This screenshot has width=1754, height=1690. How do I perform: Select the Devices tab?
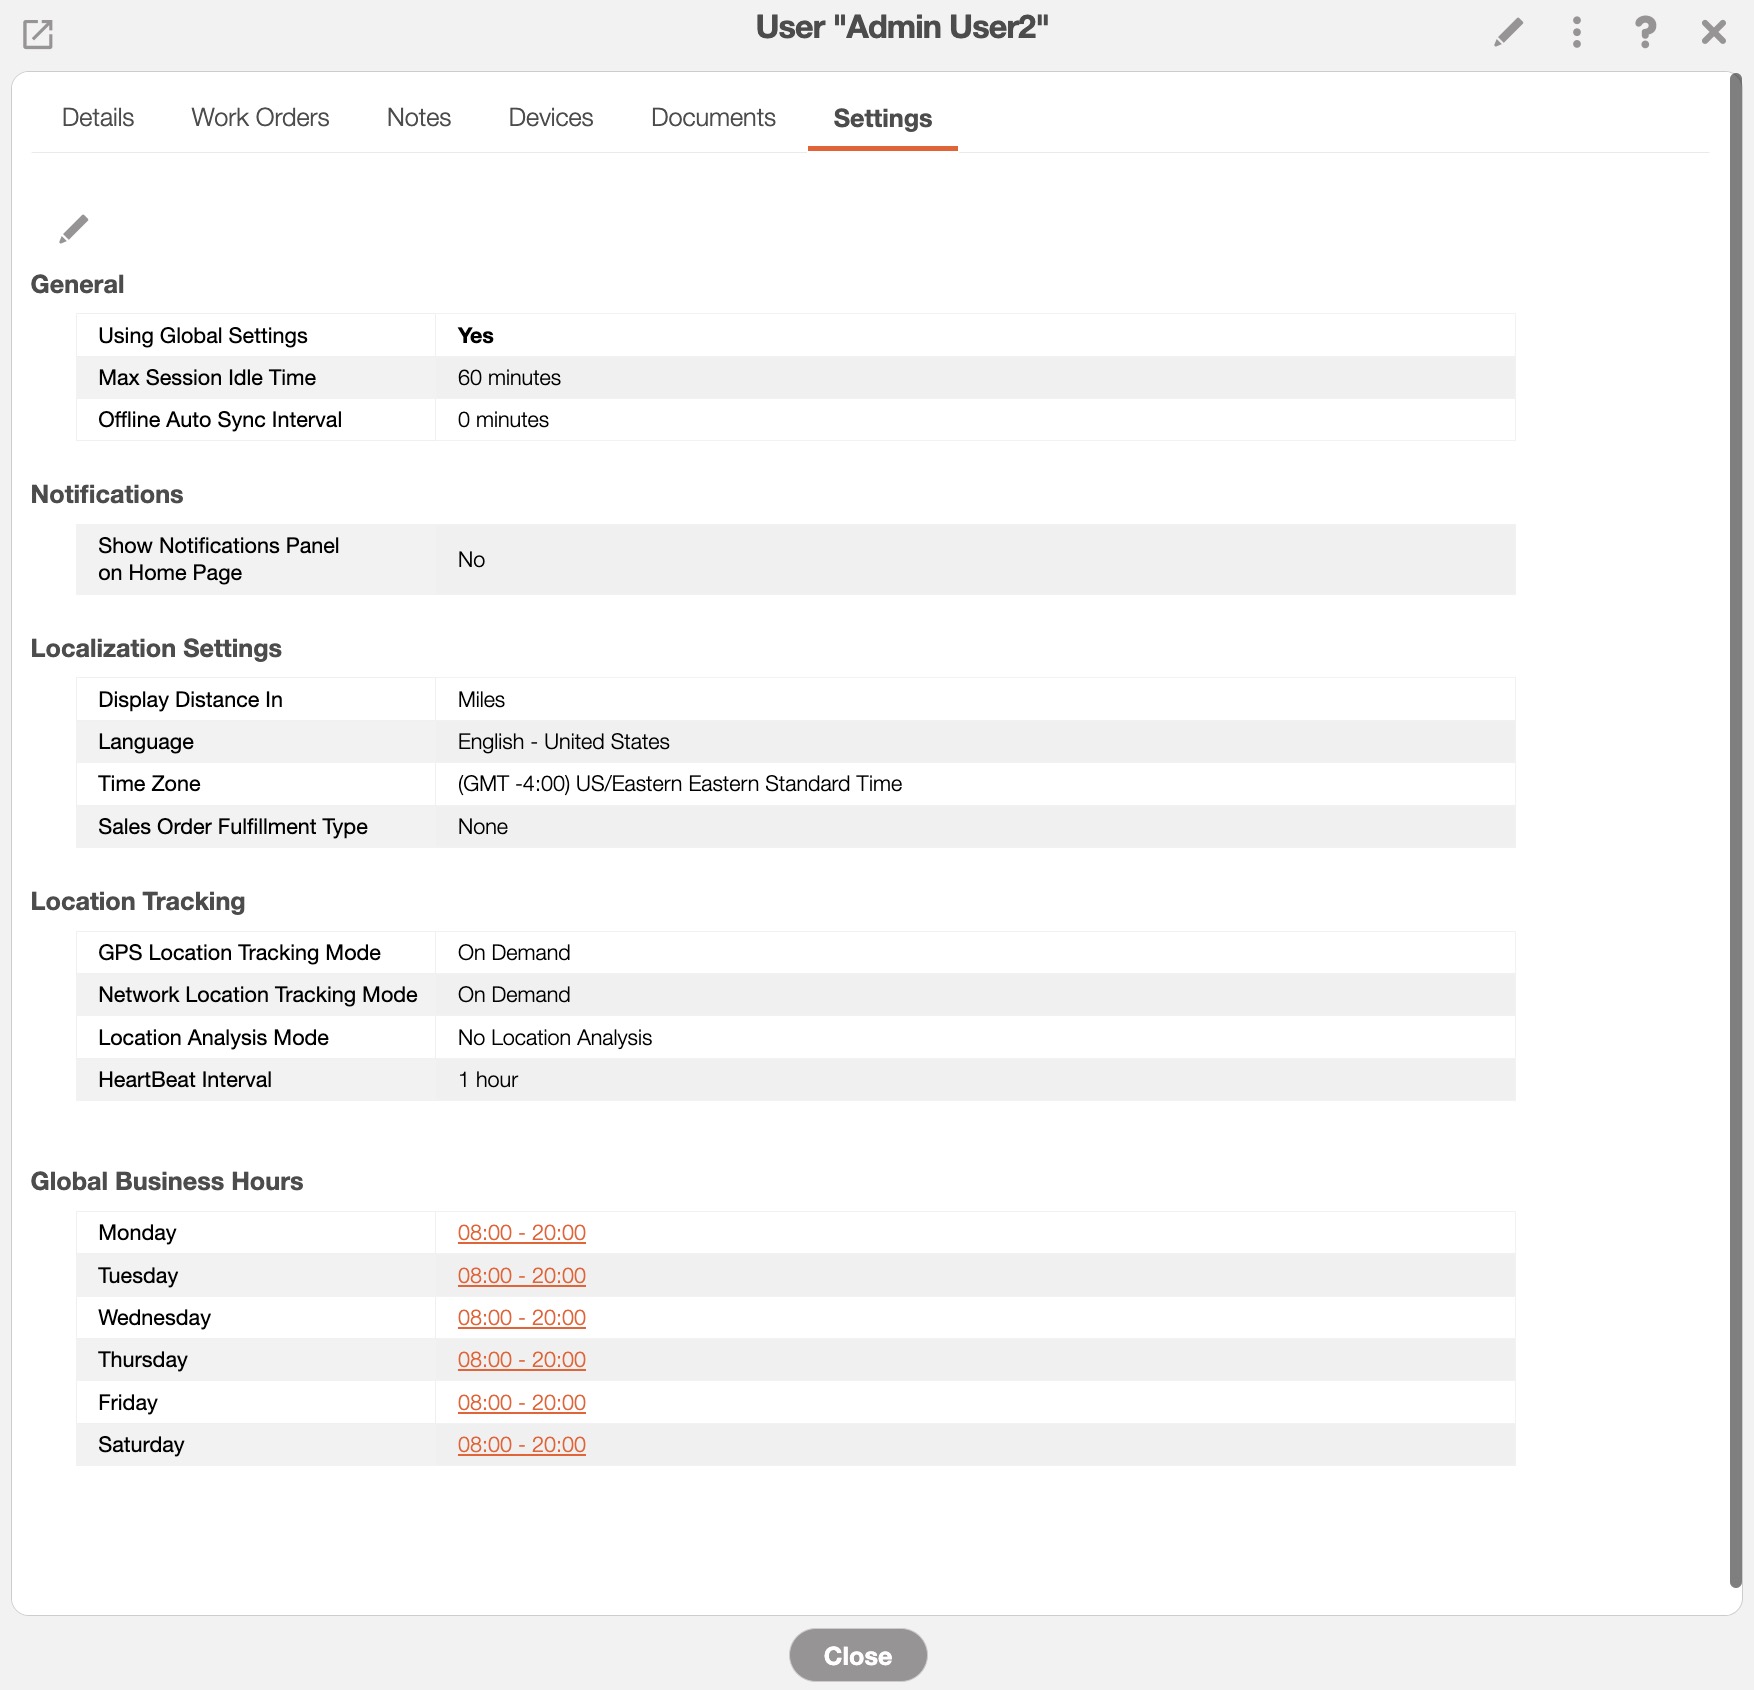pos(550,118)
